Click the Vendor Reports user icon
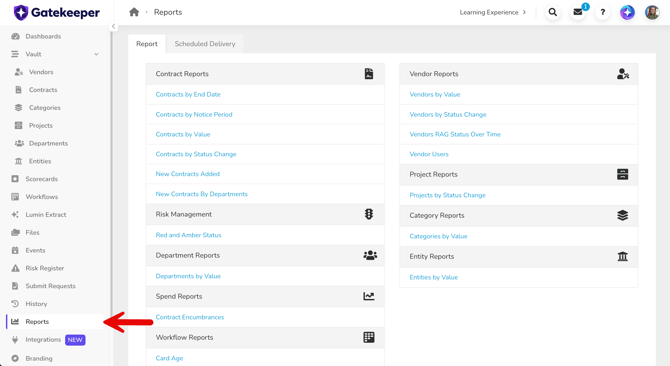This screenshot has width=670, height=366. [623, 74]
